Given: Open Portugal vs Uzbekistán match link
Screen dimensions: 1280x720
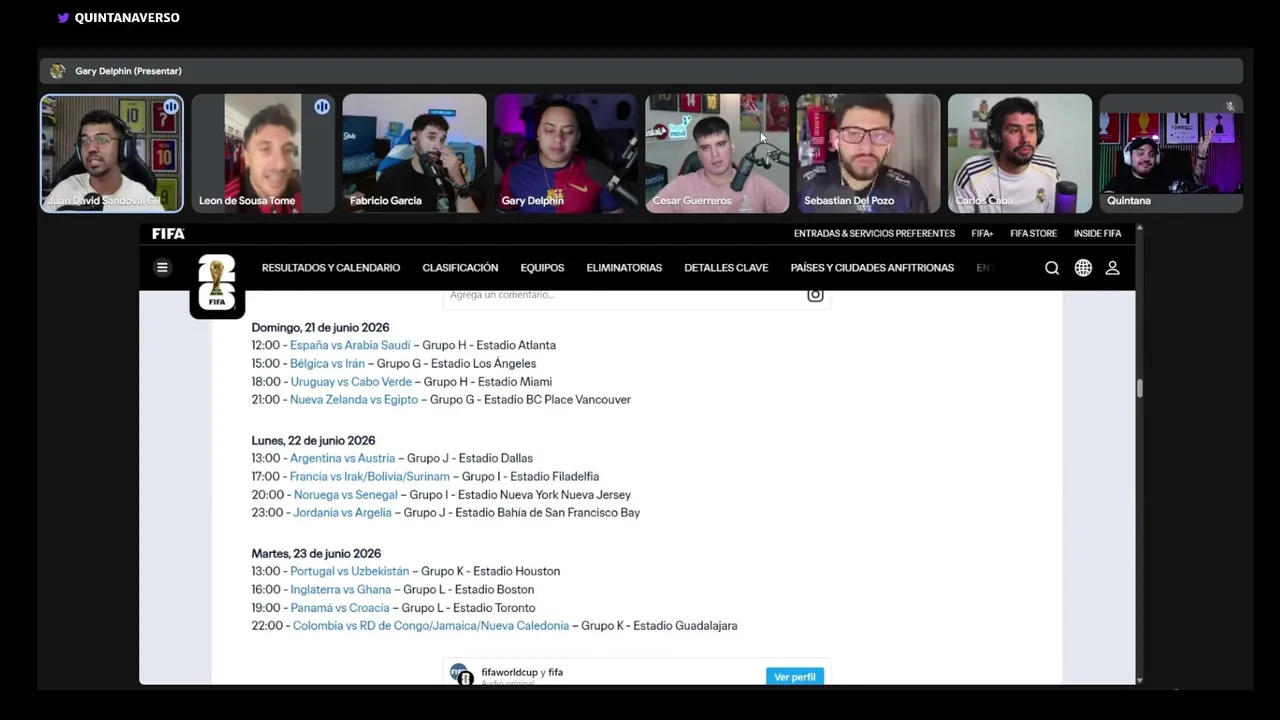Looking at the screenshot, I should 350,571.
